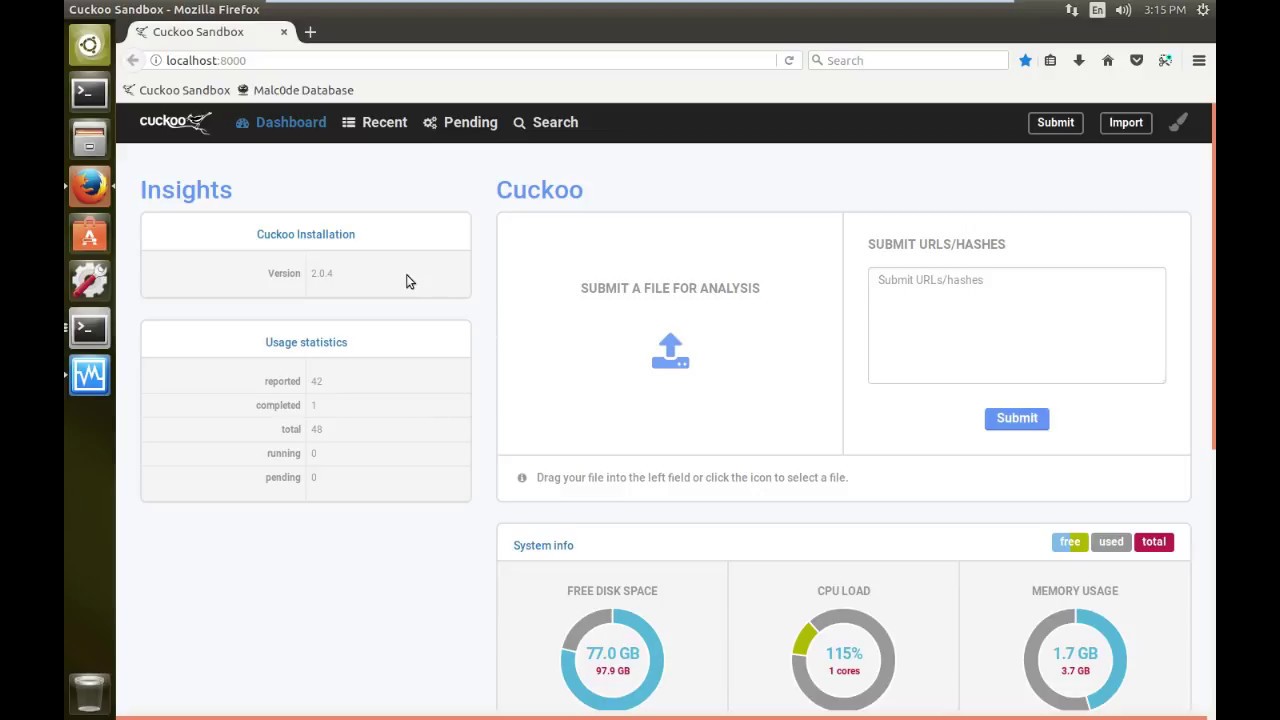Toggle the used legend label
1280x720 pixels.
pos(1111,542)
